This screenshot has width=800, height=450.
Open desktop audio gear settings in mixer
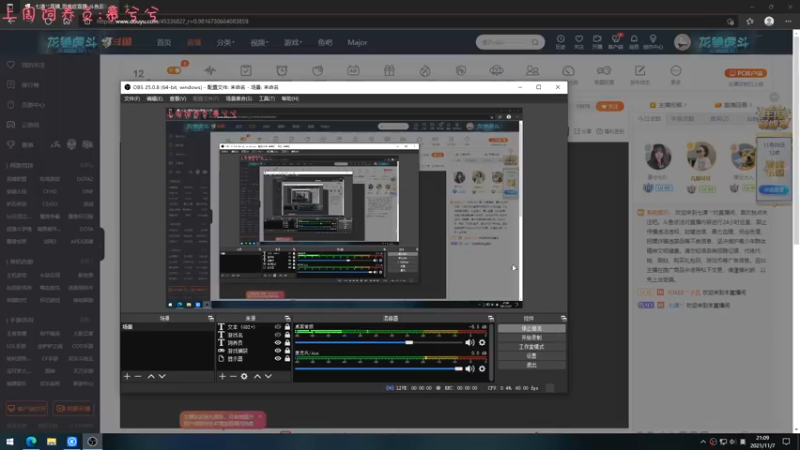tap(482, 342)
